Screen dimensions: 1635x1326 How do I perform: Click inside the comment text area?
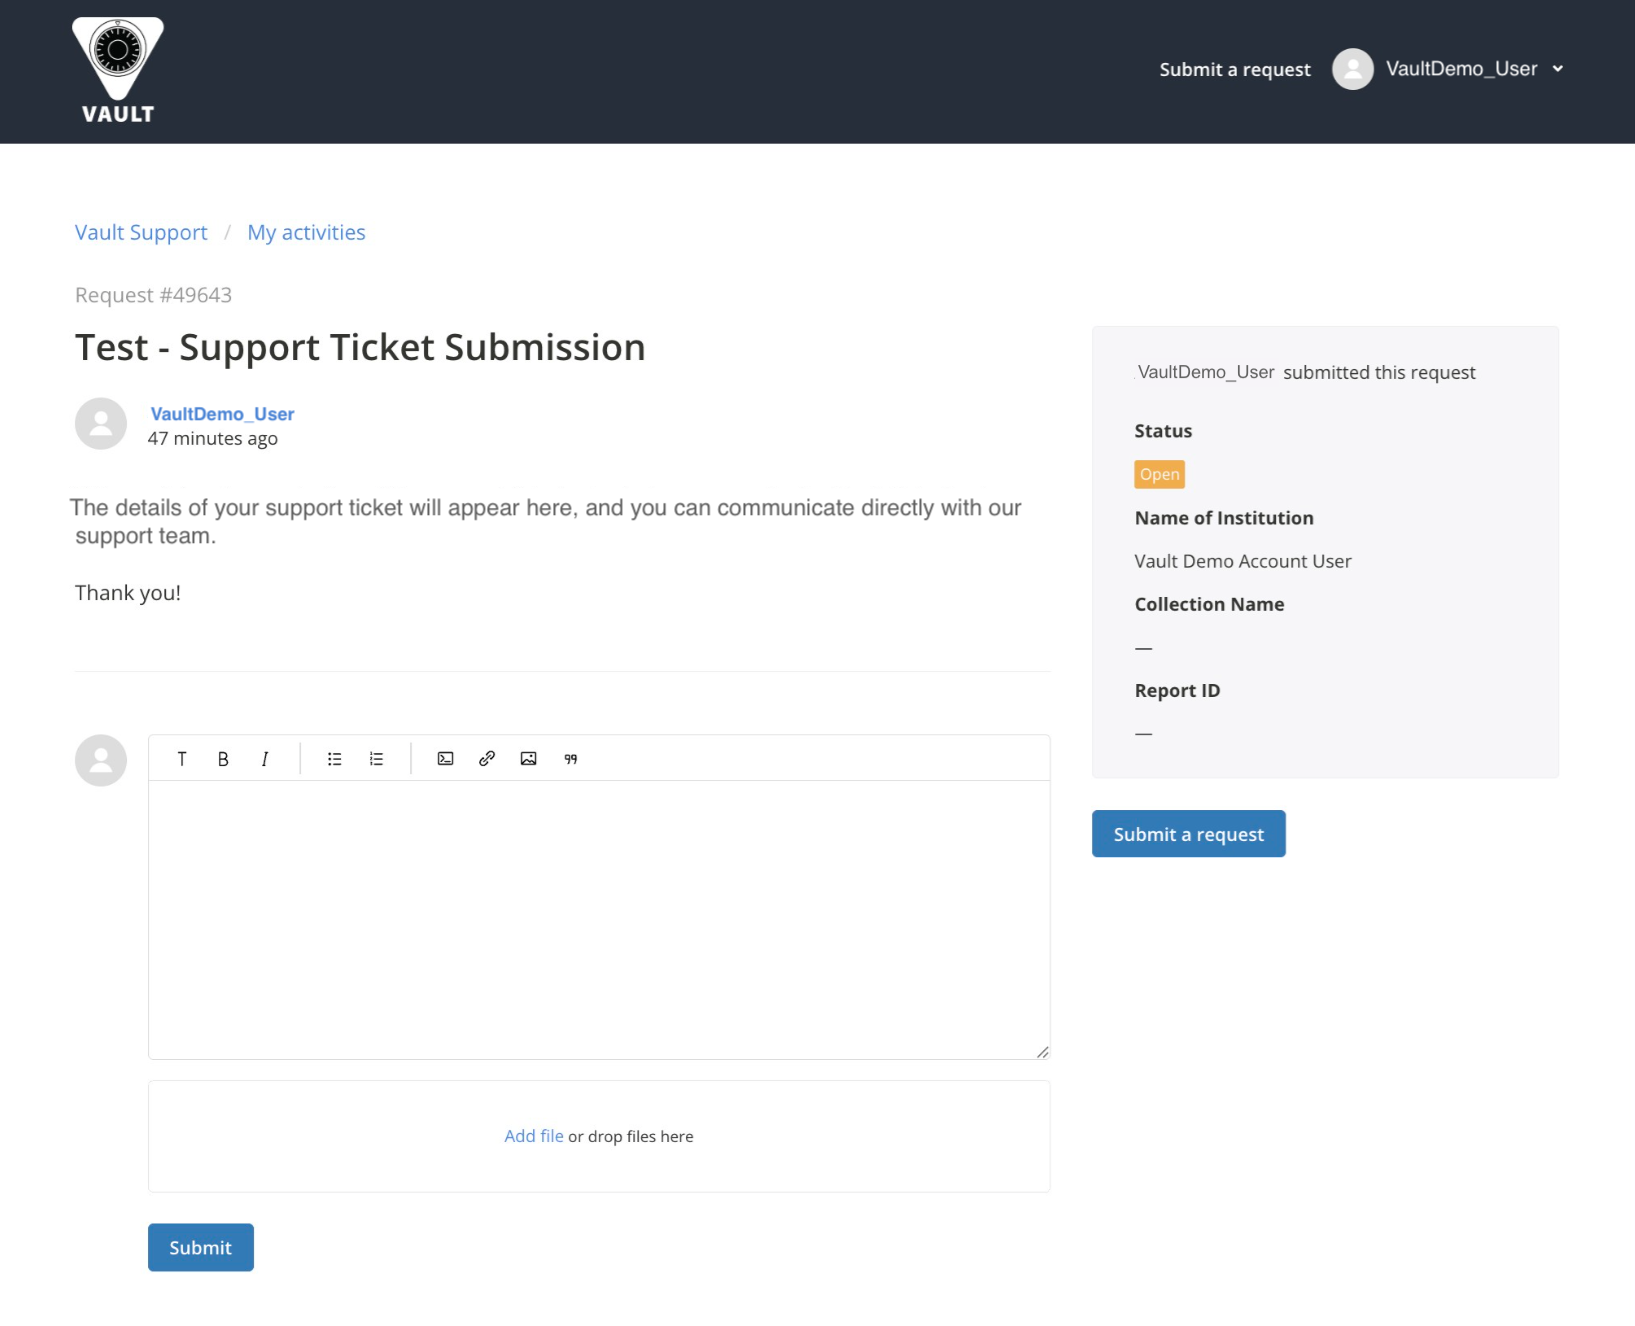pyautogui.click(x=599, y=920)
